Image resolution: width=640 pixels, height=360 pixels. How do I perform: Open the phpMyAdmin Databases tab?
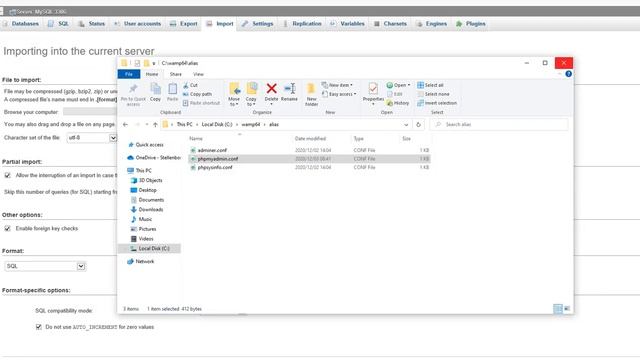[x=21, y=24]
